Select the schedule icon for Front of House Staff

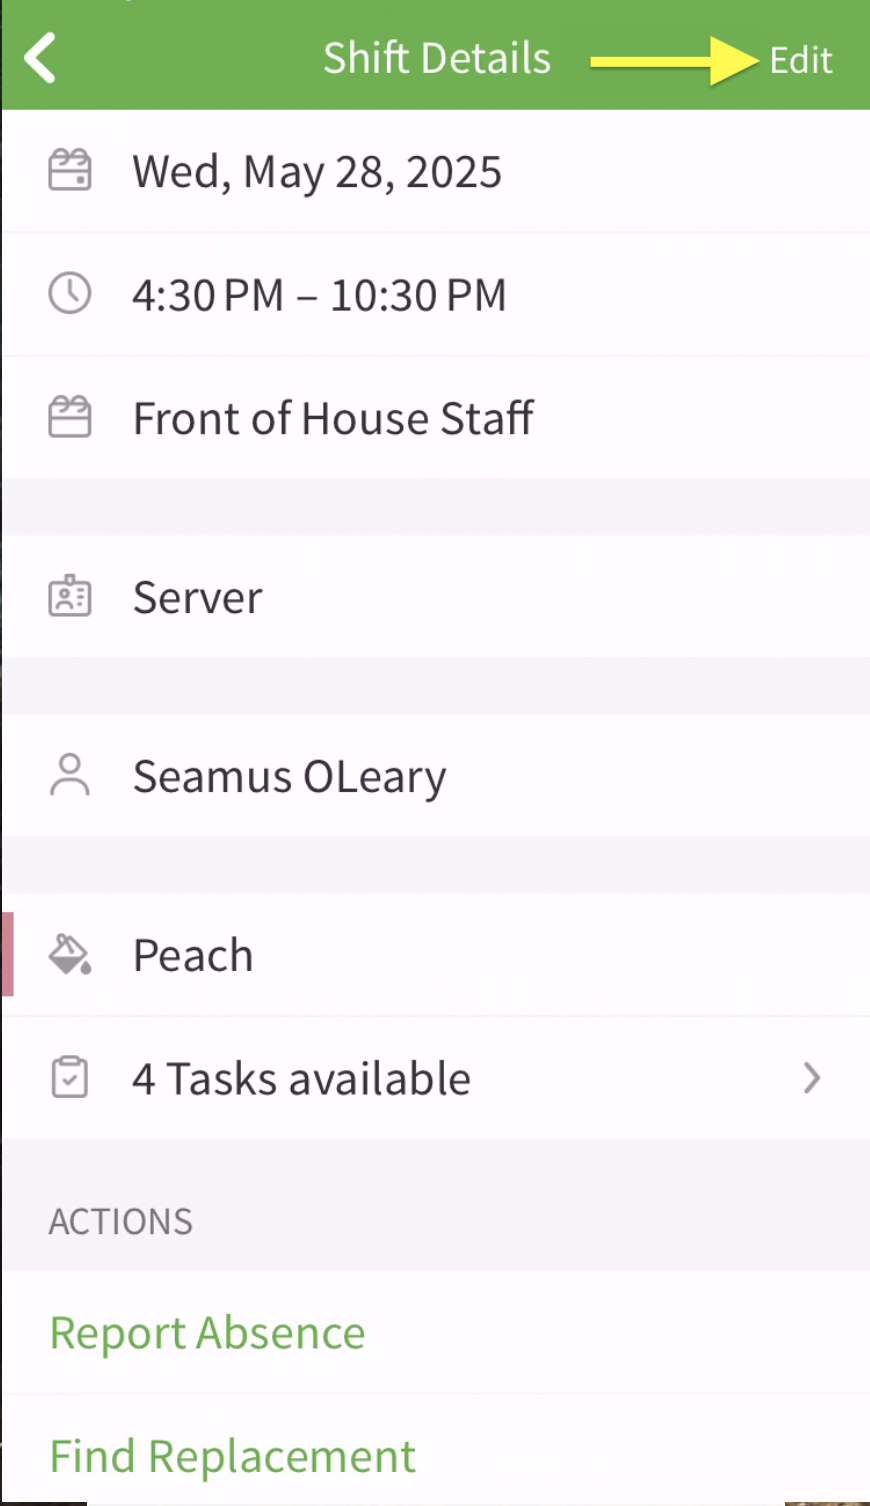(x=69, y=417)
